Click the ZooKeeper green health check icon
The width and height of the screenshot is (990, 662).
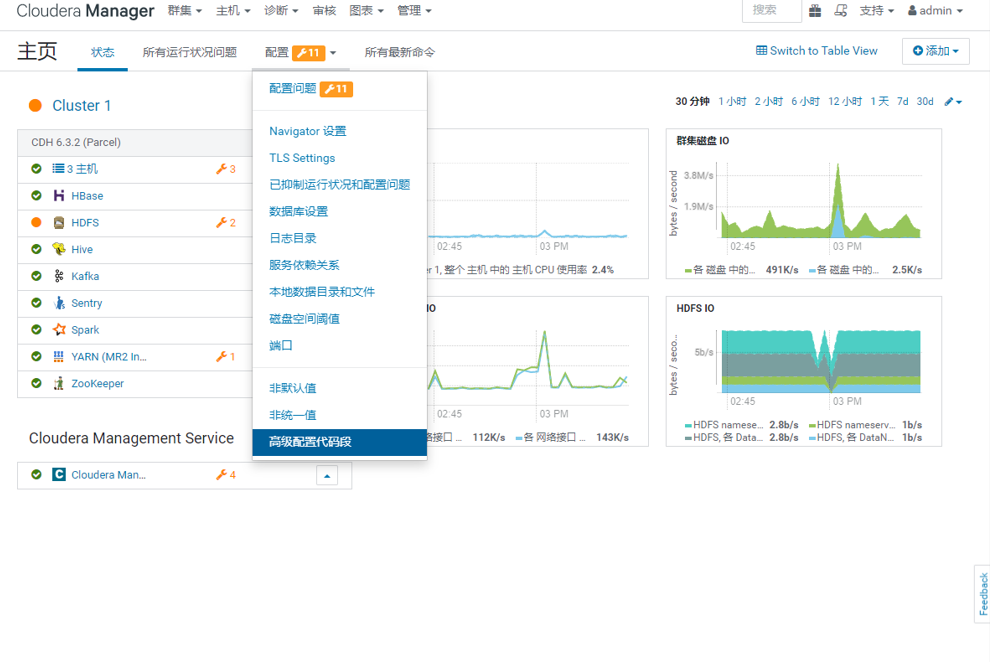(37, 383)
